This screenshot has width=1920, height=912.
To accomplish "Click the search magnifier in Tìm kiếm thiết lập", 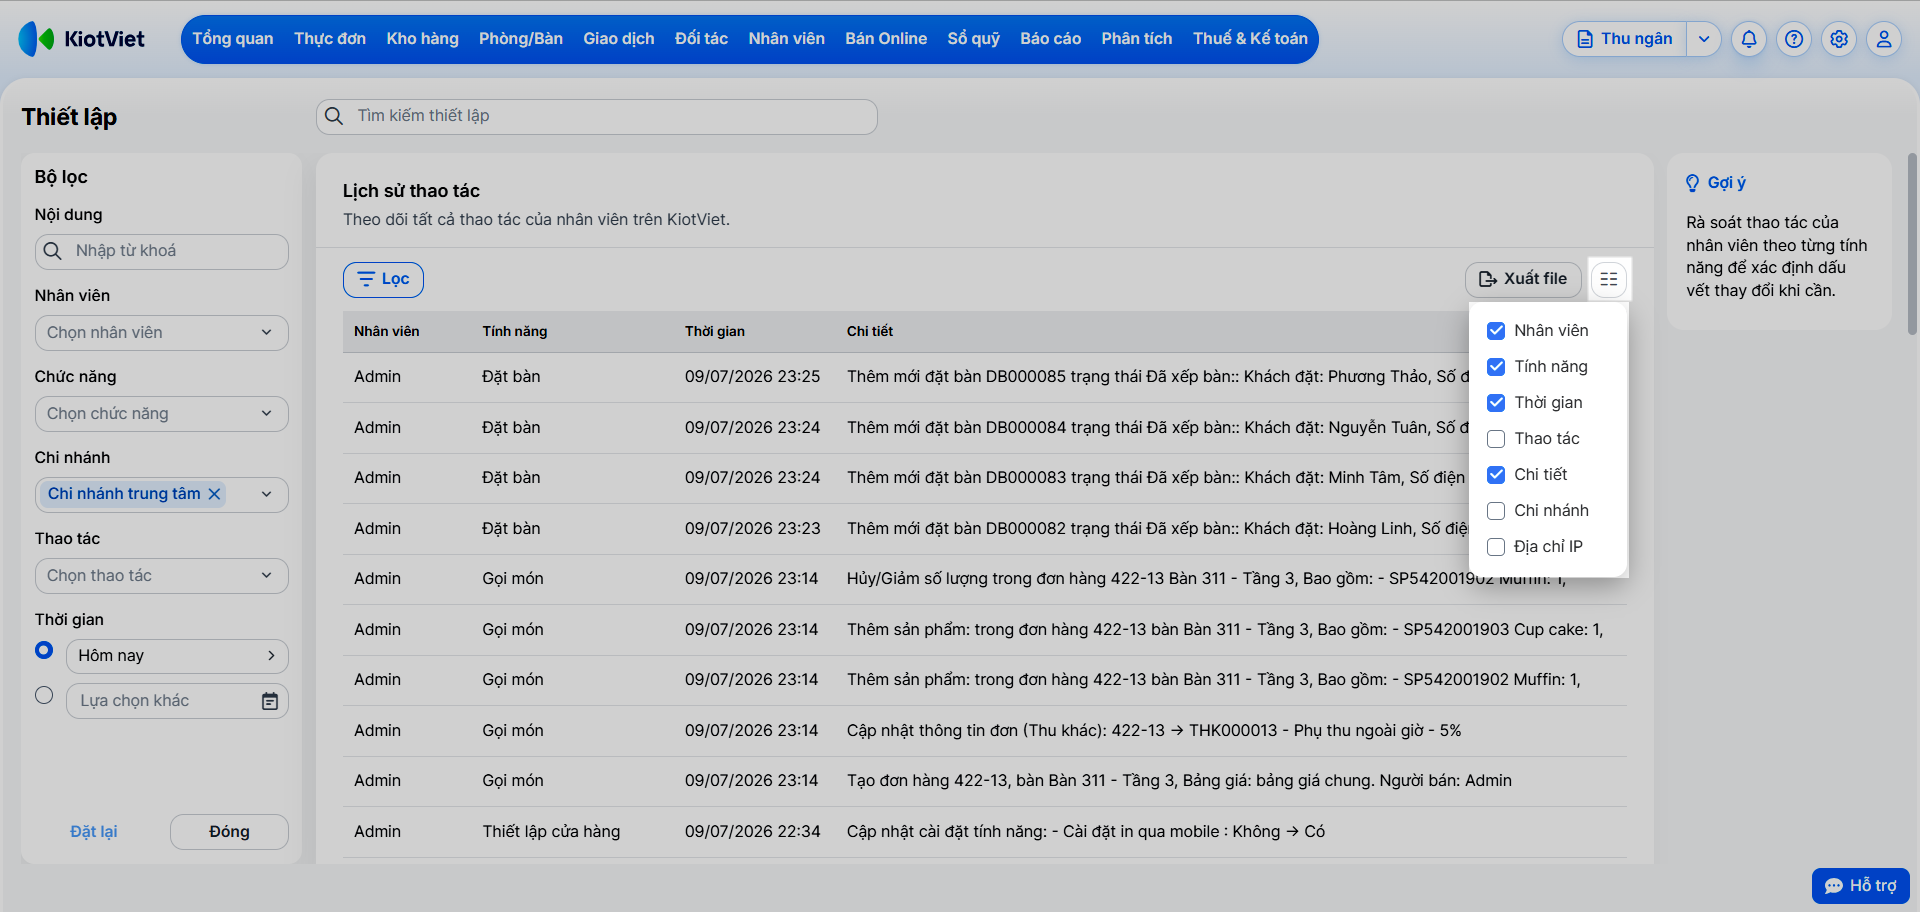I will [335, 116].
